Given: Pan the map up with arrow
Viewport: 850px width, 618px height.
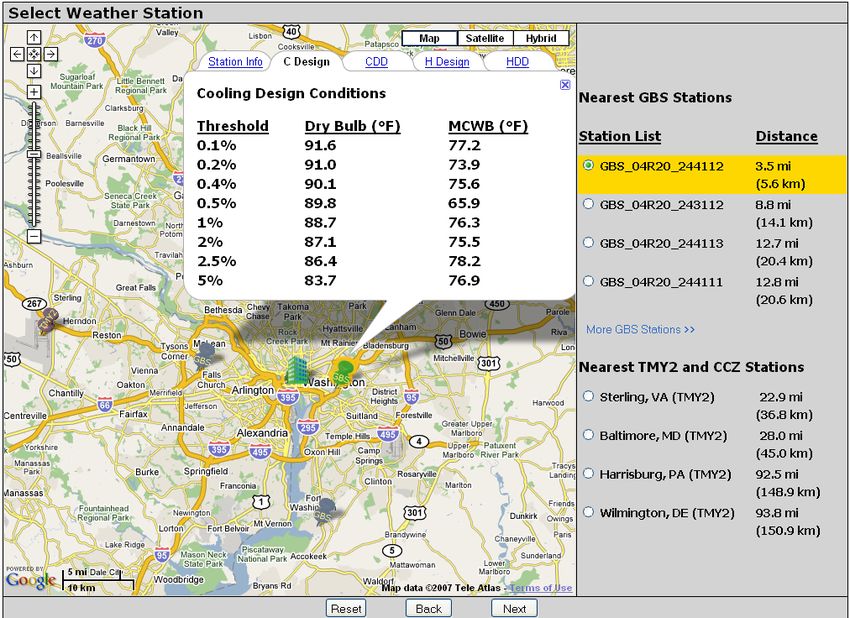Looking at the screenshot, I should point(34,37).
